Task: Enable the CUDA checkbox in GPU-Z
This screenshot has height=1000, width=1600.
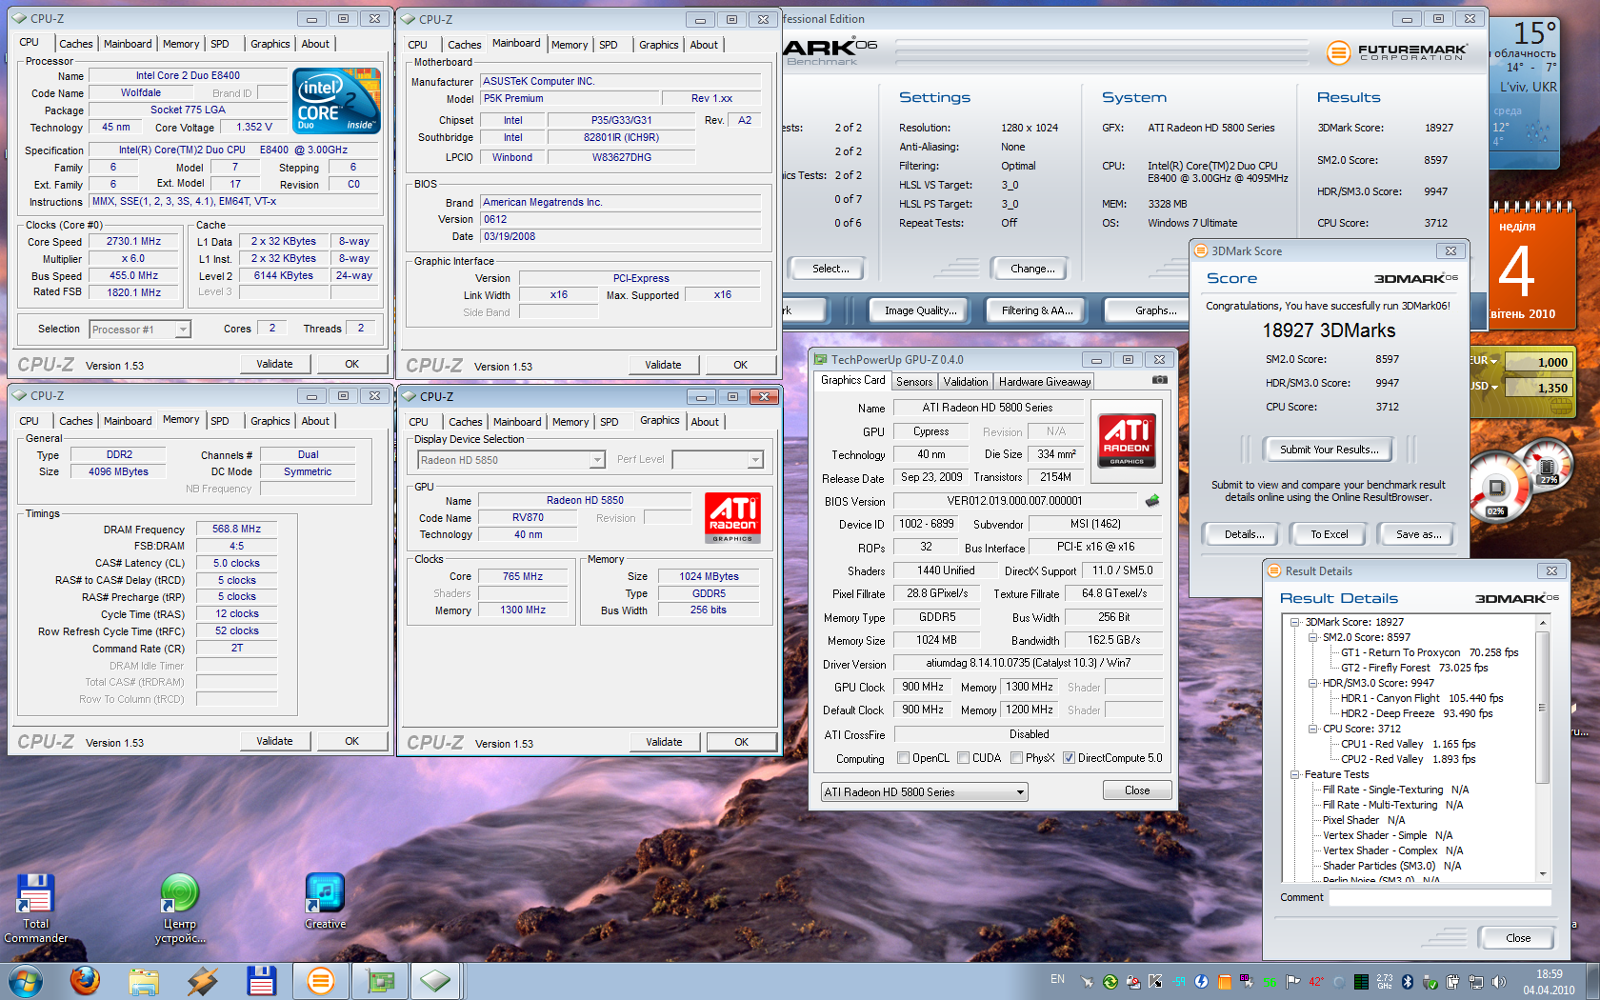Action: [x=964, y=758]
